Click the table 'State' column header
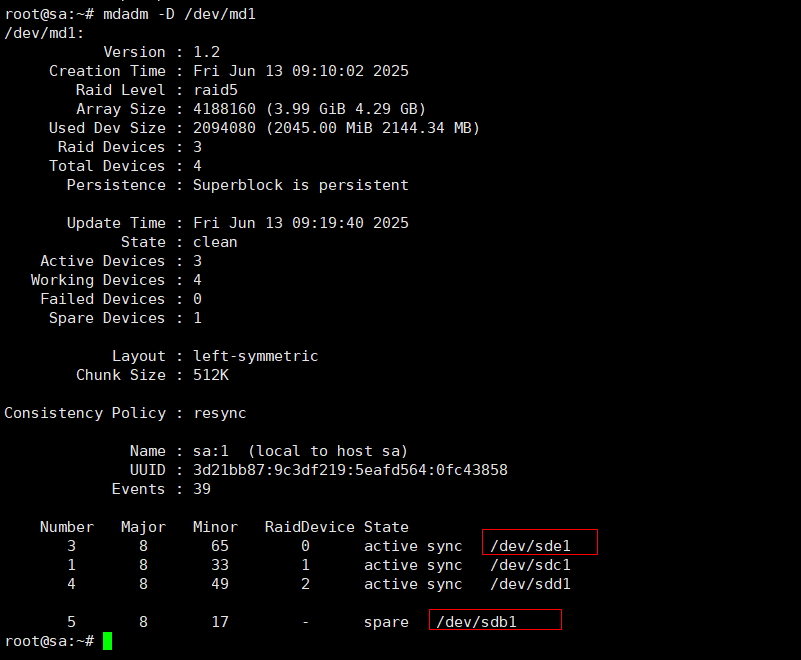 pos(386,527)
